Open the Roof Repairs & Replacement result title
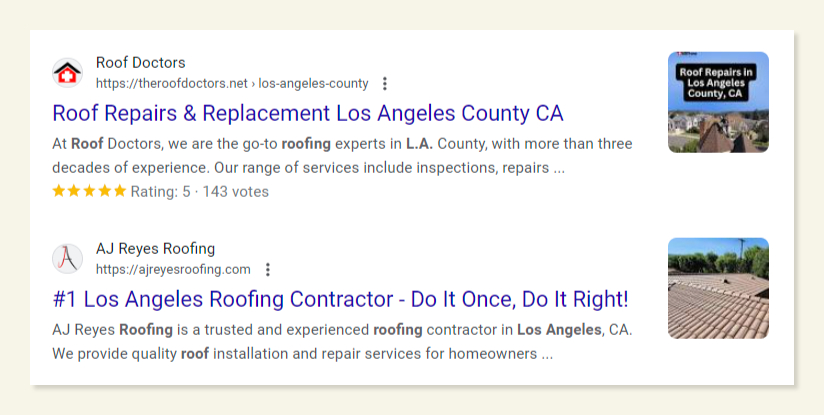The height and width of the screenshot is (415, 824). pyautogui.click(x=308, y=113)
